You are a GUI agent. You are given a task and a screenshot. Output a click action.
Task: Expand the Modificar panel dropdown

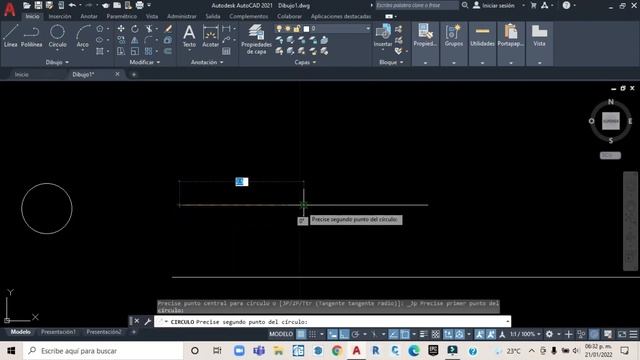click(145, 62)
